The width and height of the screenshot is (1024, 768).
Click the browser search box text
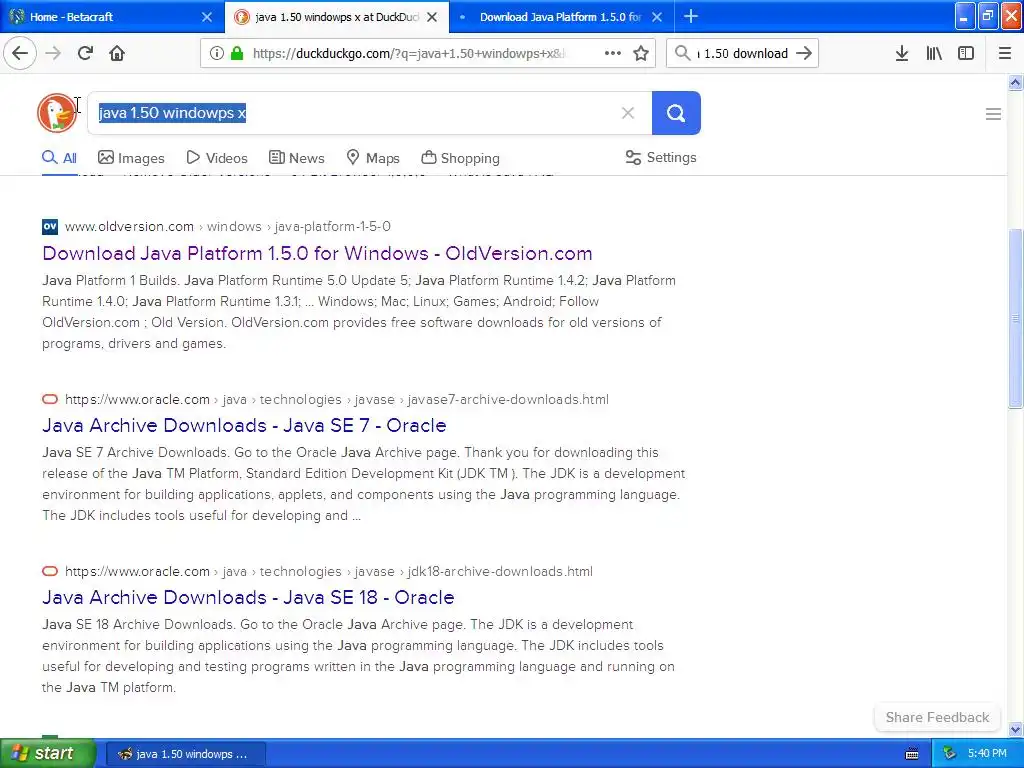point(743,54)
